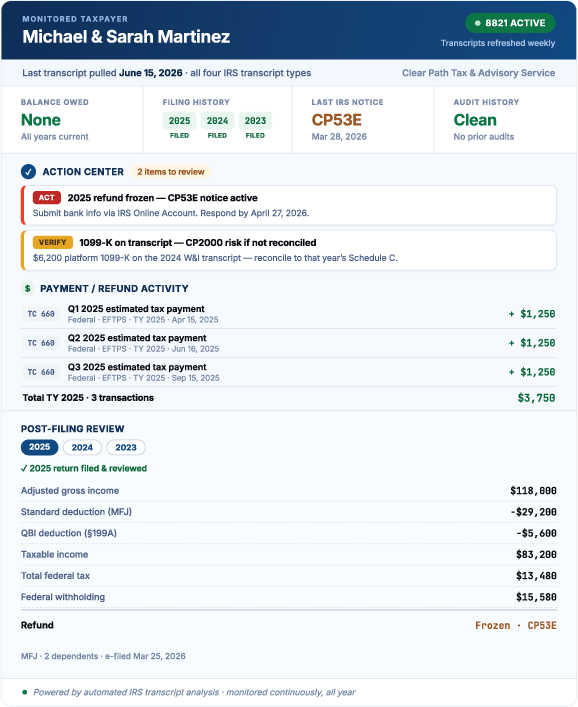Screen dimensions: 578x707
Task: Click the 'No prior audits' subtext
Action: (x=484, y=137)
